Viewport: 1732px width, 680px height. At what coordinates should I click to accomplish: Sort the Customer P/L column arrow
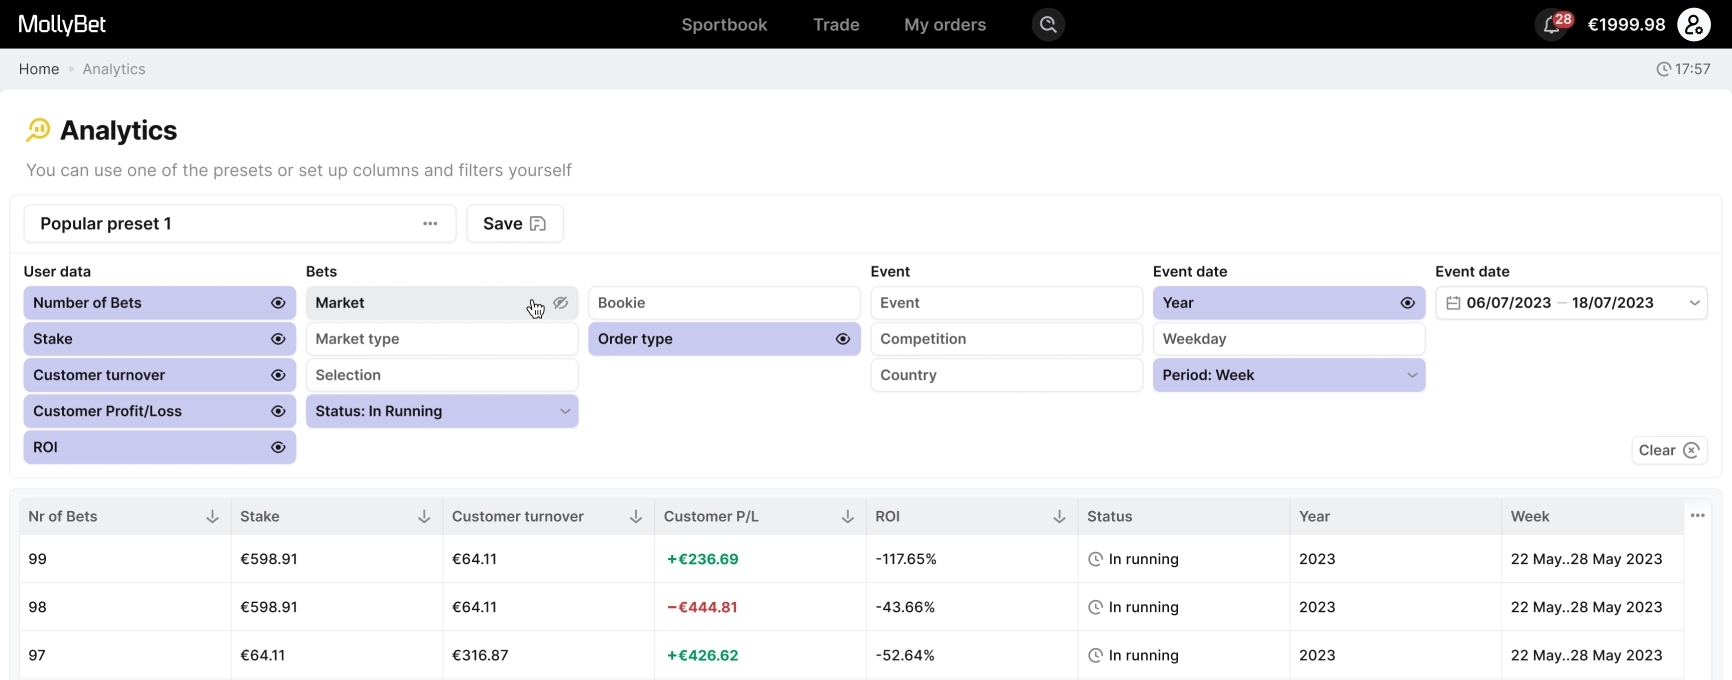tap(847, 517)
